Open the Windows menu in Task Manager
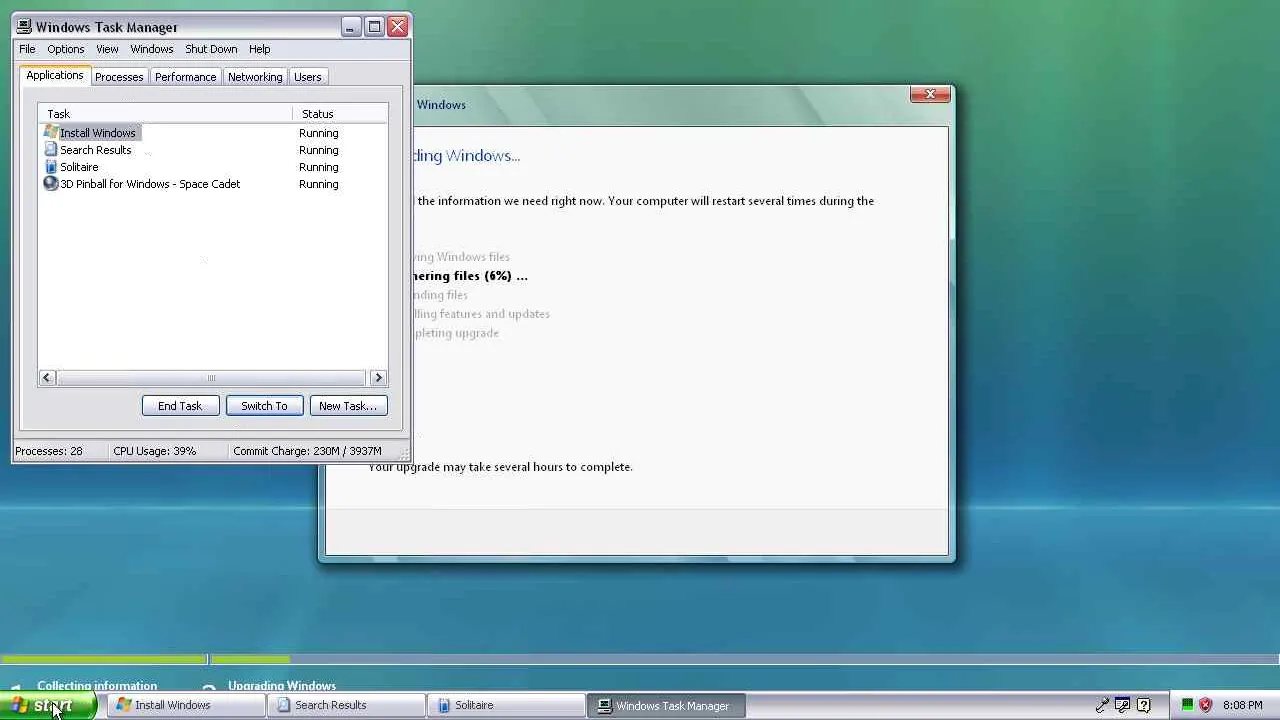Image resolution: width=1280 pixels, height=720 pixels. [x=152, y=49]
